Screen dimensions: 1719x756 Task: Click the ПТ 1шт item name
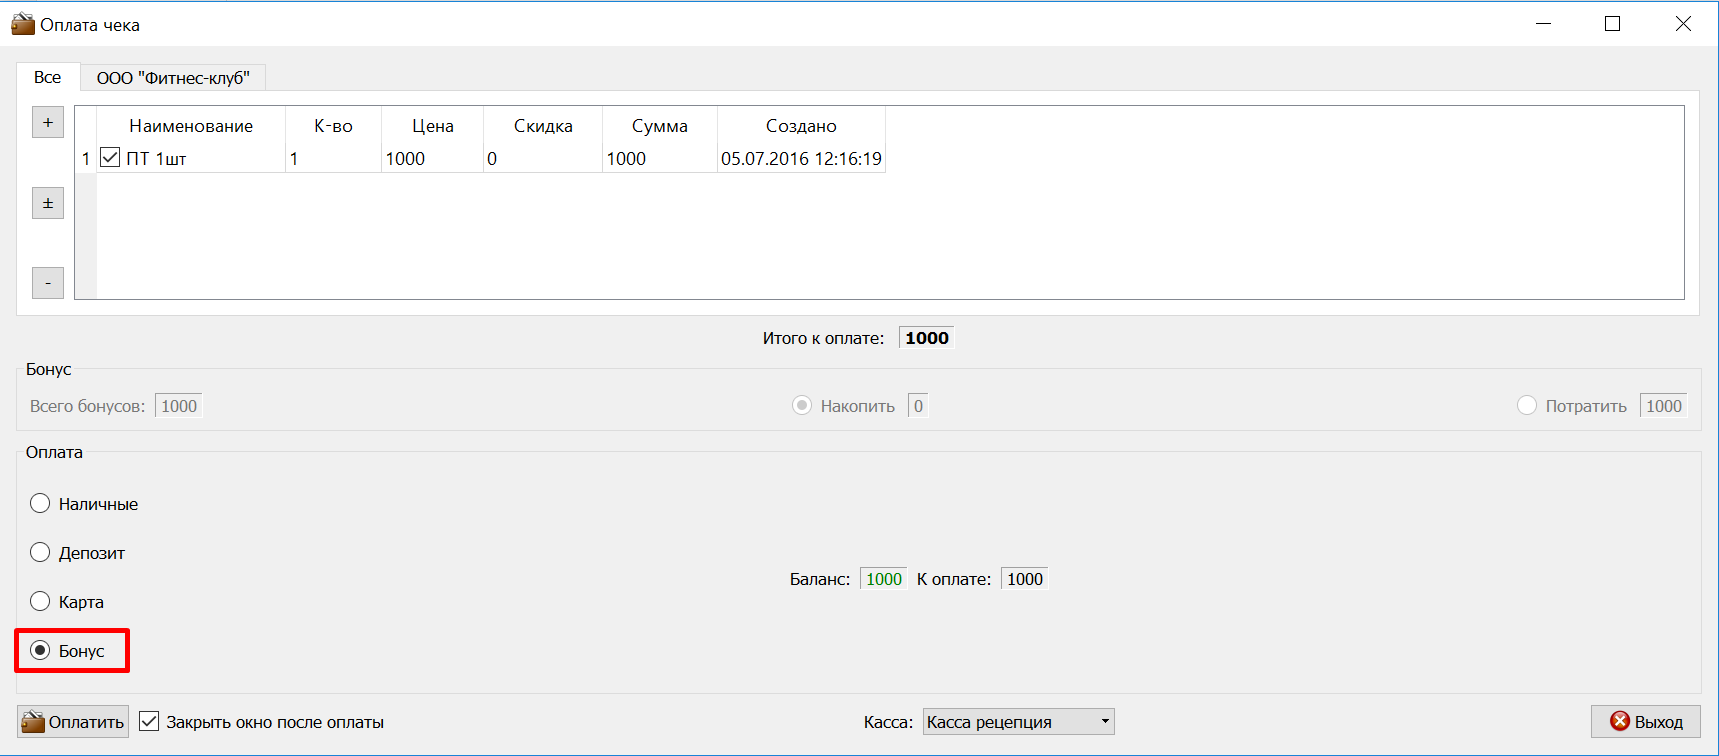coord(156,159)
